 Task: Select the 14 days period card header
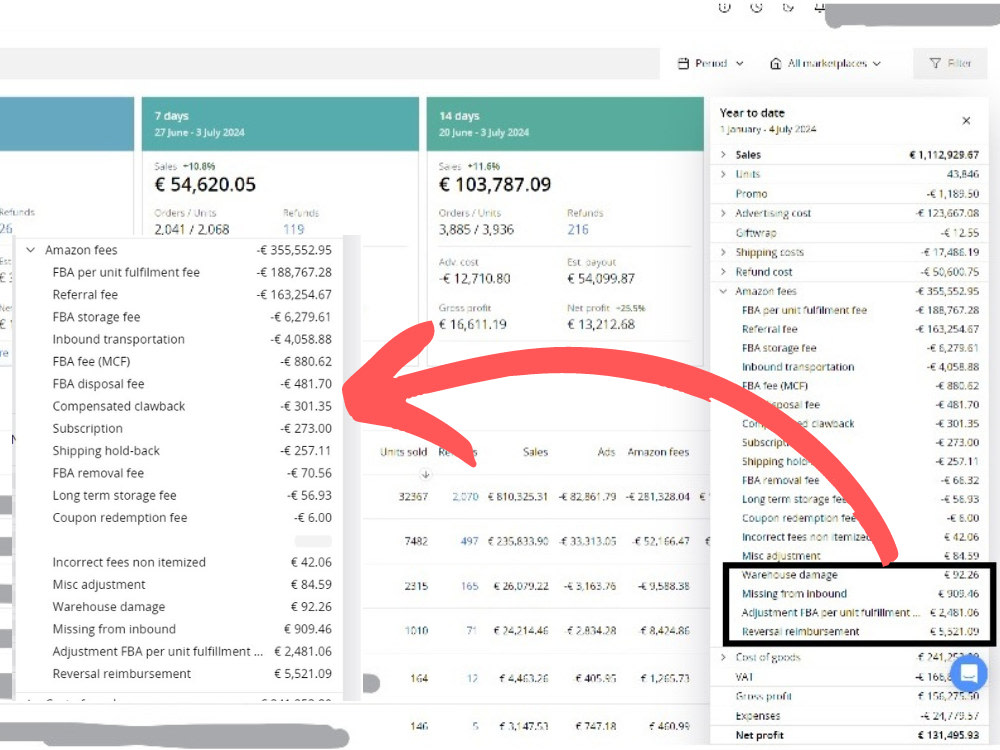tap(564, 124)
